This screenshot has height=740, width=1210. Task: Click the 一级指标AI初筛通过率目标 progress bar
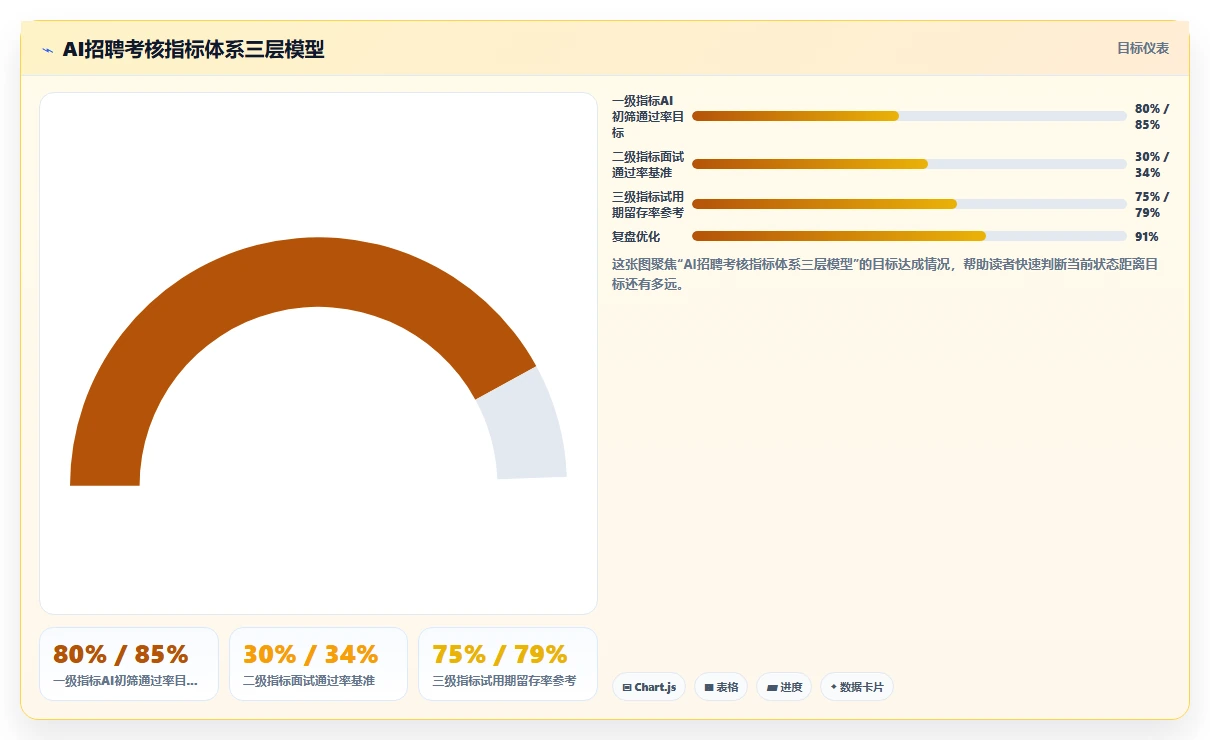909,116
